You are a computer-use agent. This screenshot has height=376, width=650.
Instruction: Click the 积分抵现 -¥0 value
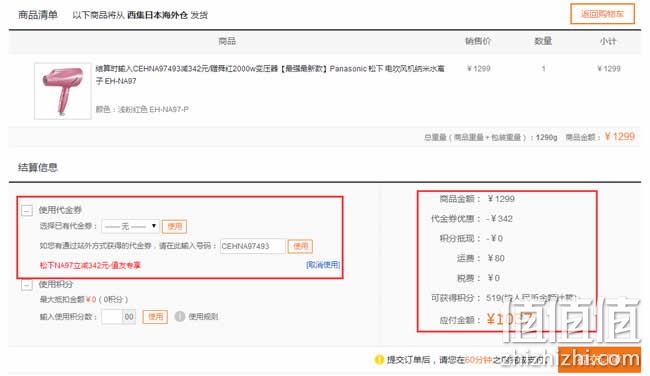tap(494, 239)
